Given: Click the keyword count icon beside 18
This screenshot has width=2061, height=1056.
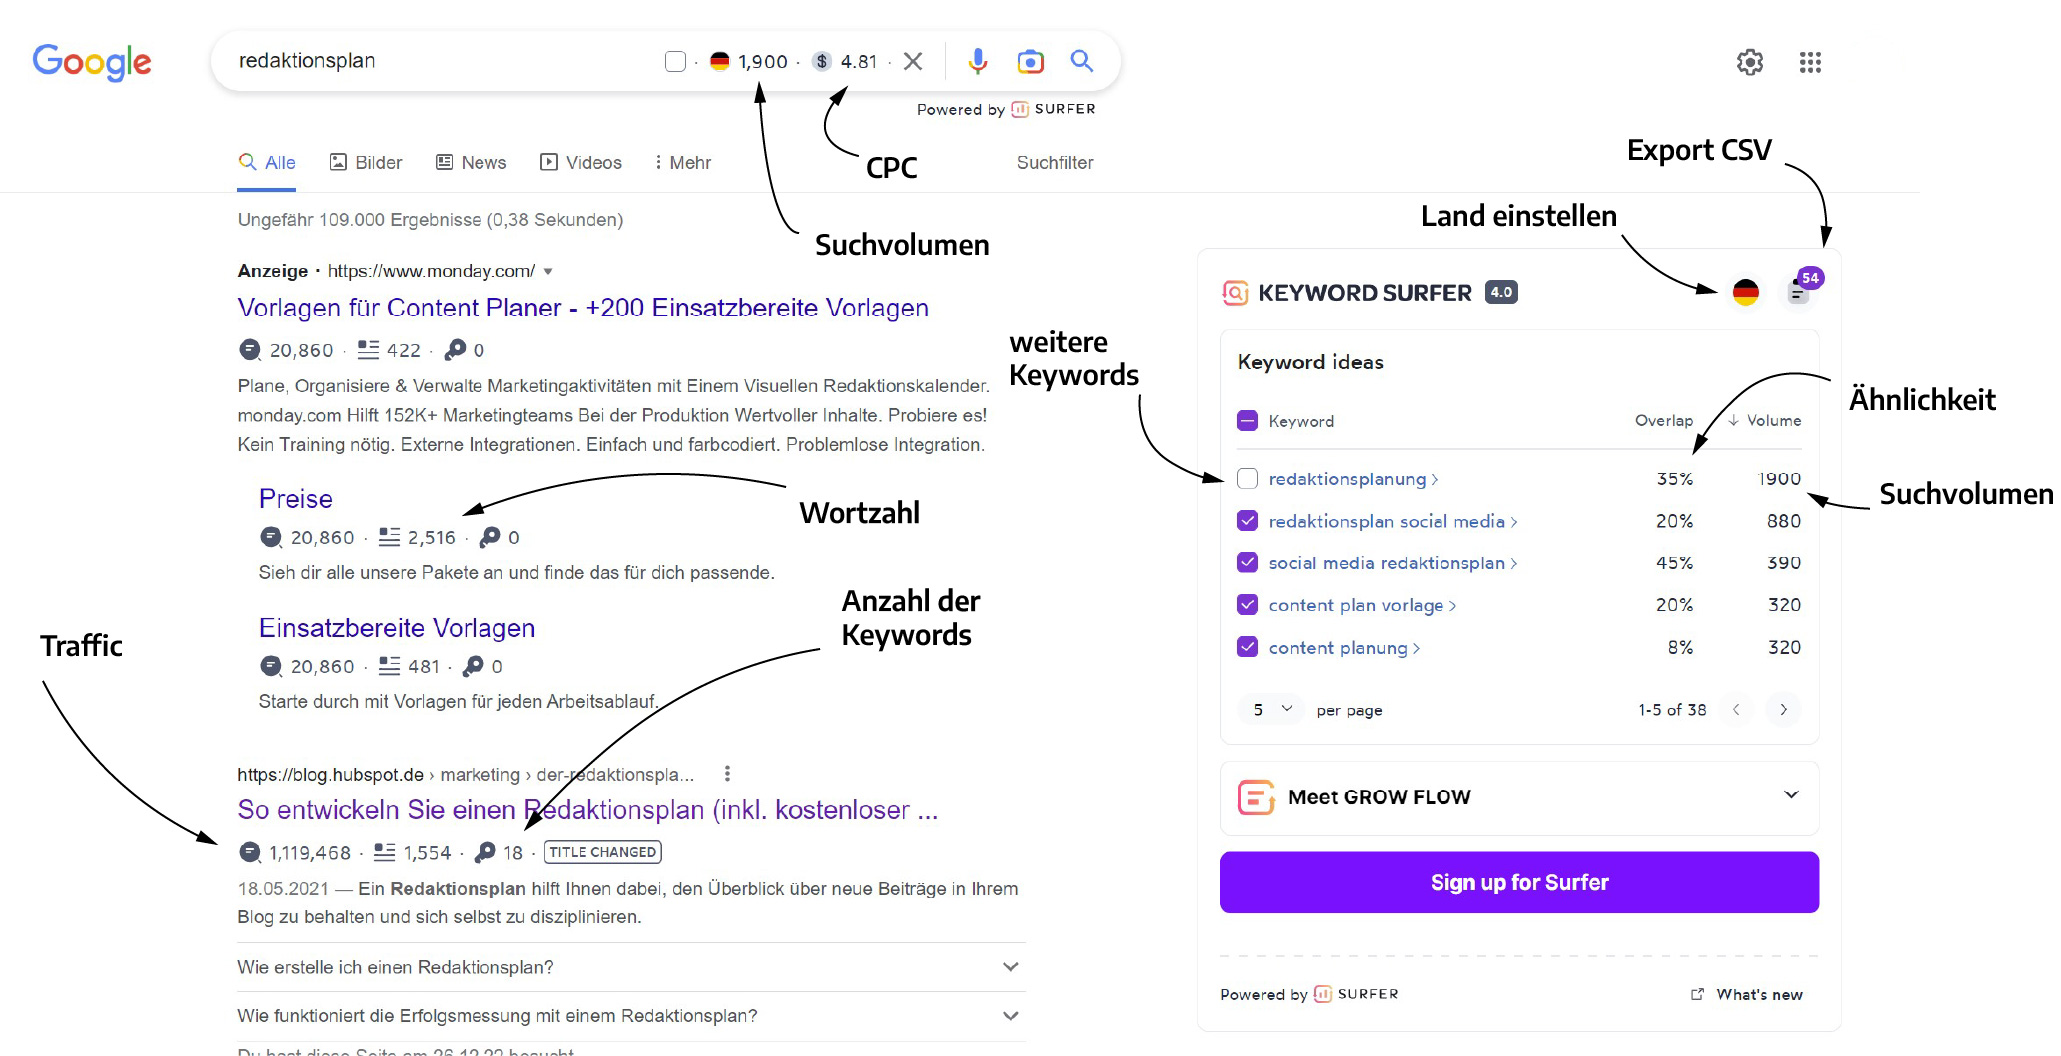Looking at the screenshot, I should [485, 852].
